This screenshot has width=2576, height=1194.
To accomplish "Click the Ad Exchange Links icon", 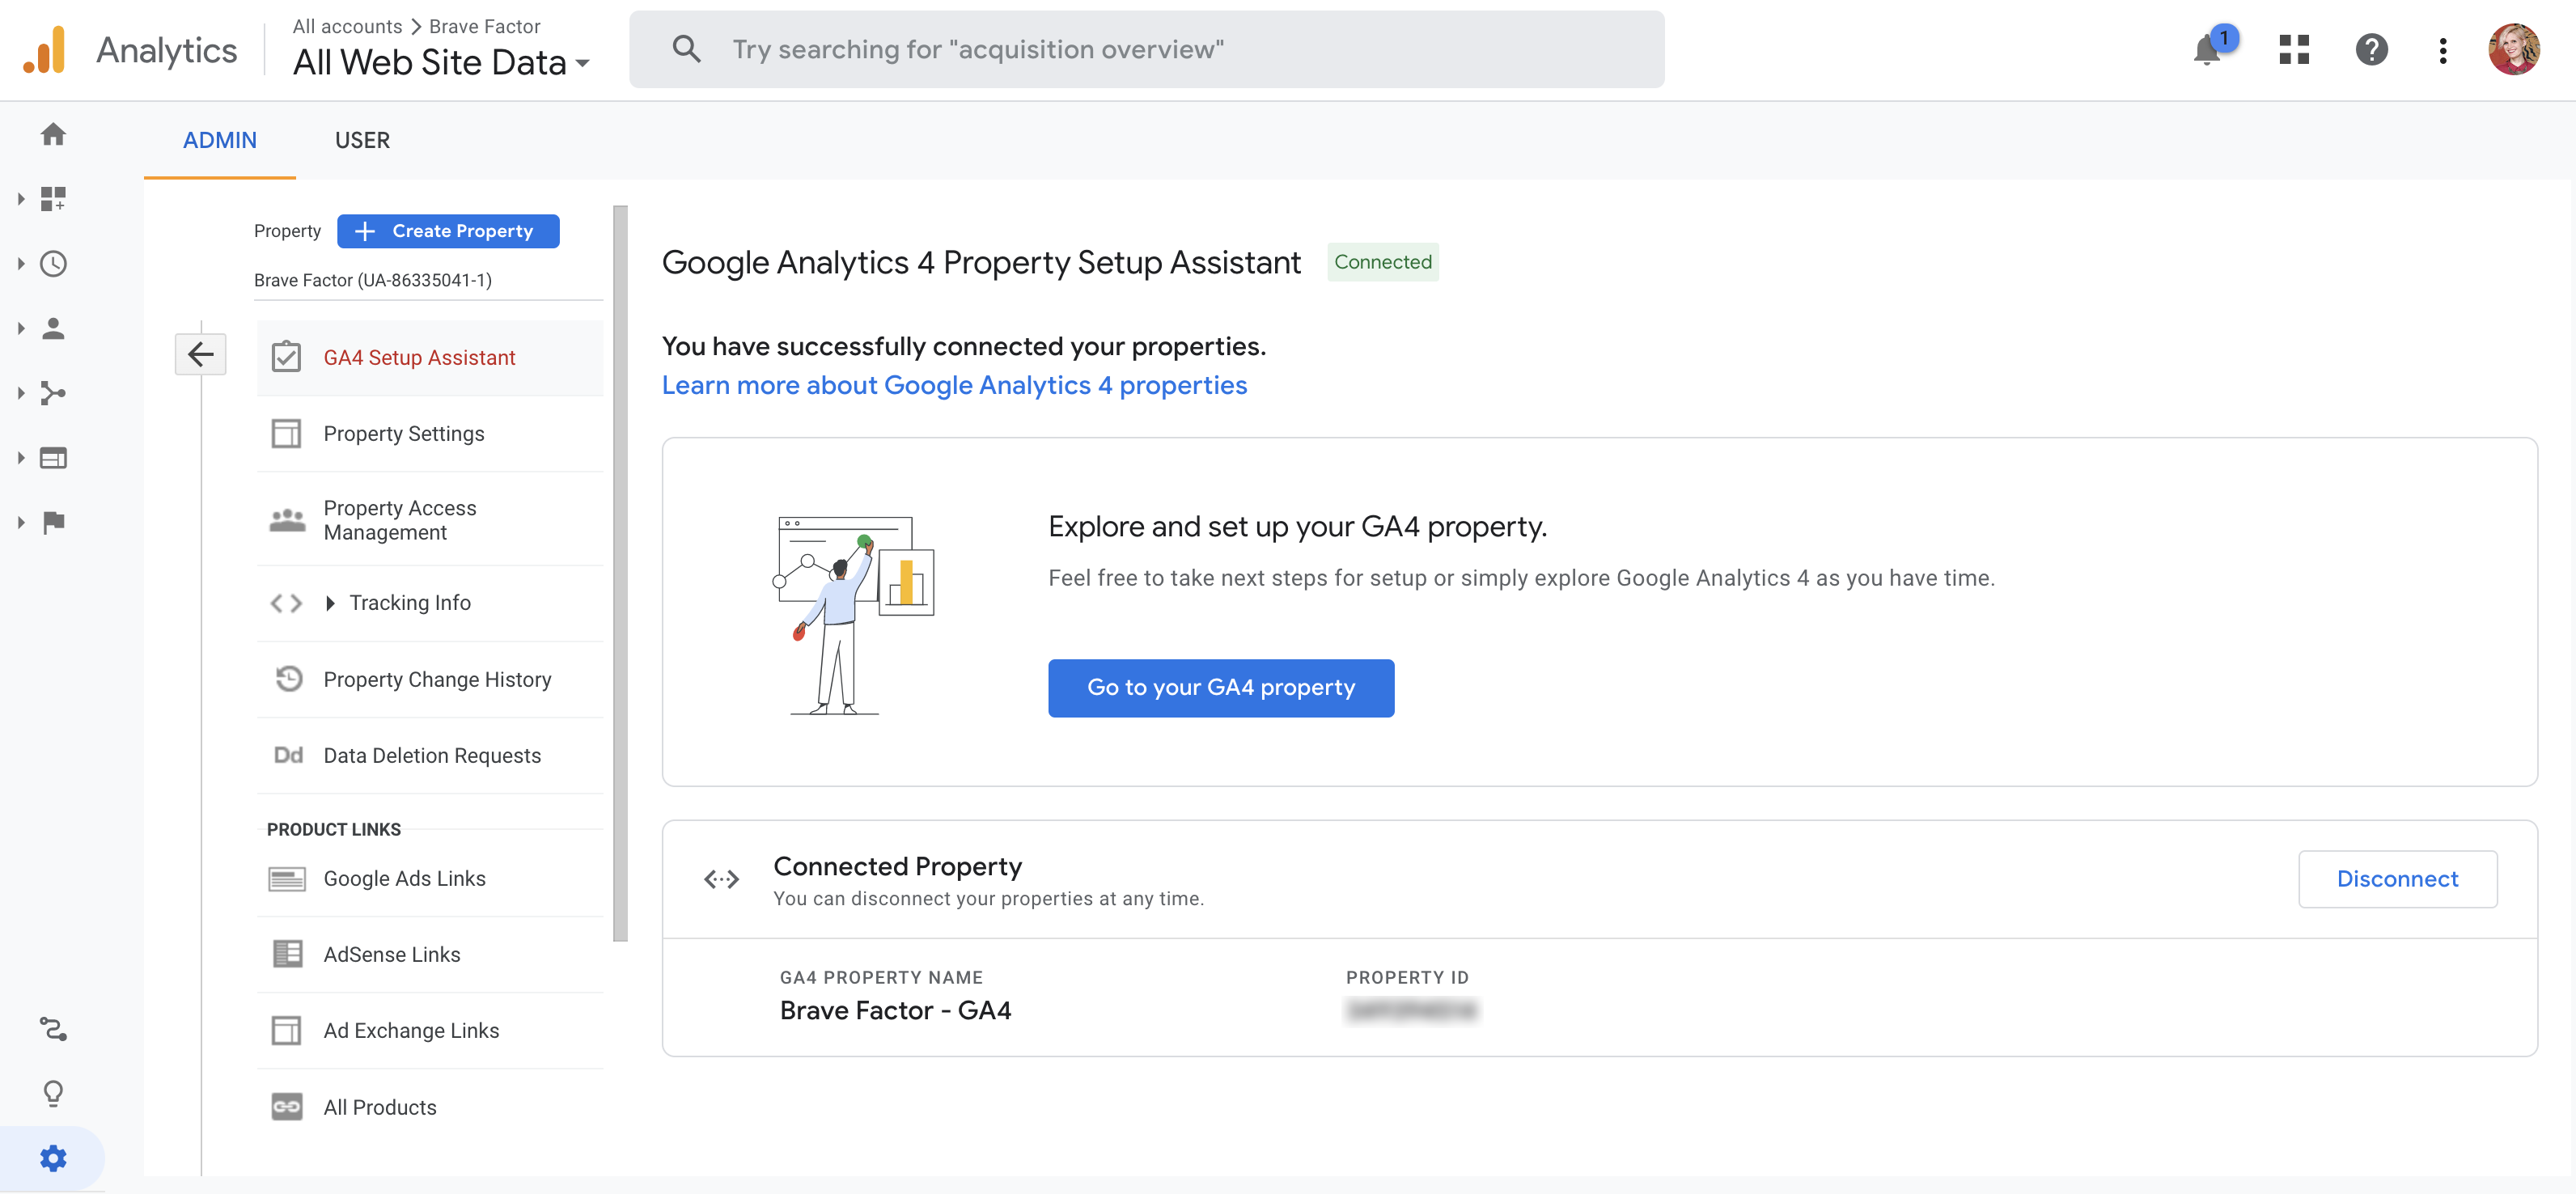I will click(x=286, y=1031).
